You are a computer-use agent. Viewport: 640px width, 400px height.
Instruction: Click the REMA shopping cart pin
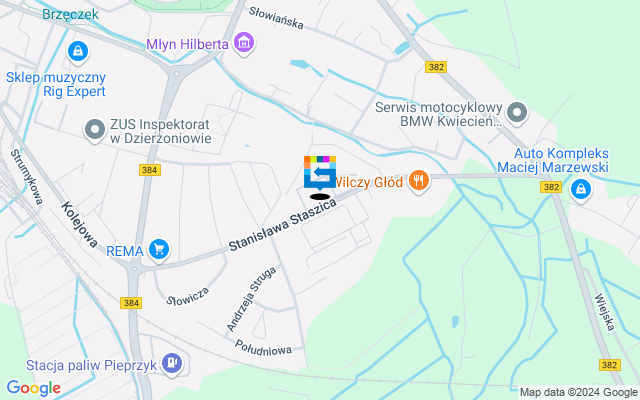coord(159,249)
